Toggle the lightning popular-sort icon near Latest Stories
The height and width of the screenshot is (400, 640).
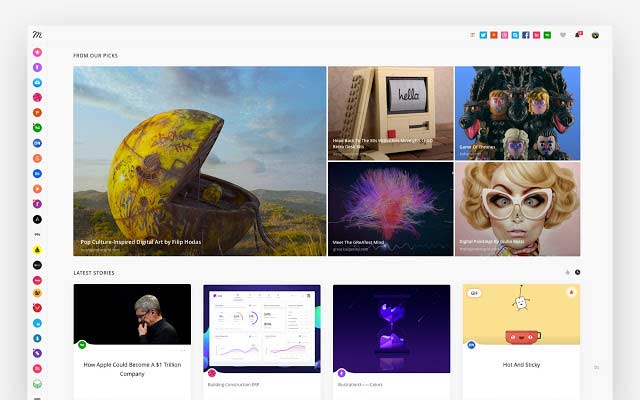pos(567,272)
